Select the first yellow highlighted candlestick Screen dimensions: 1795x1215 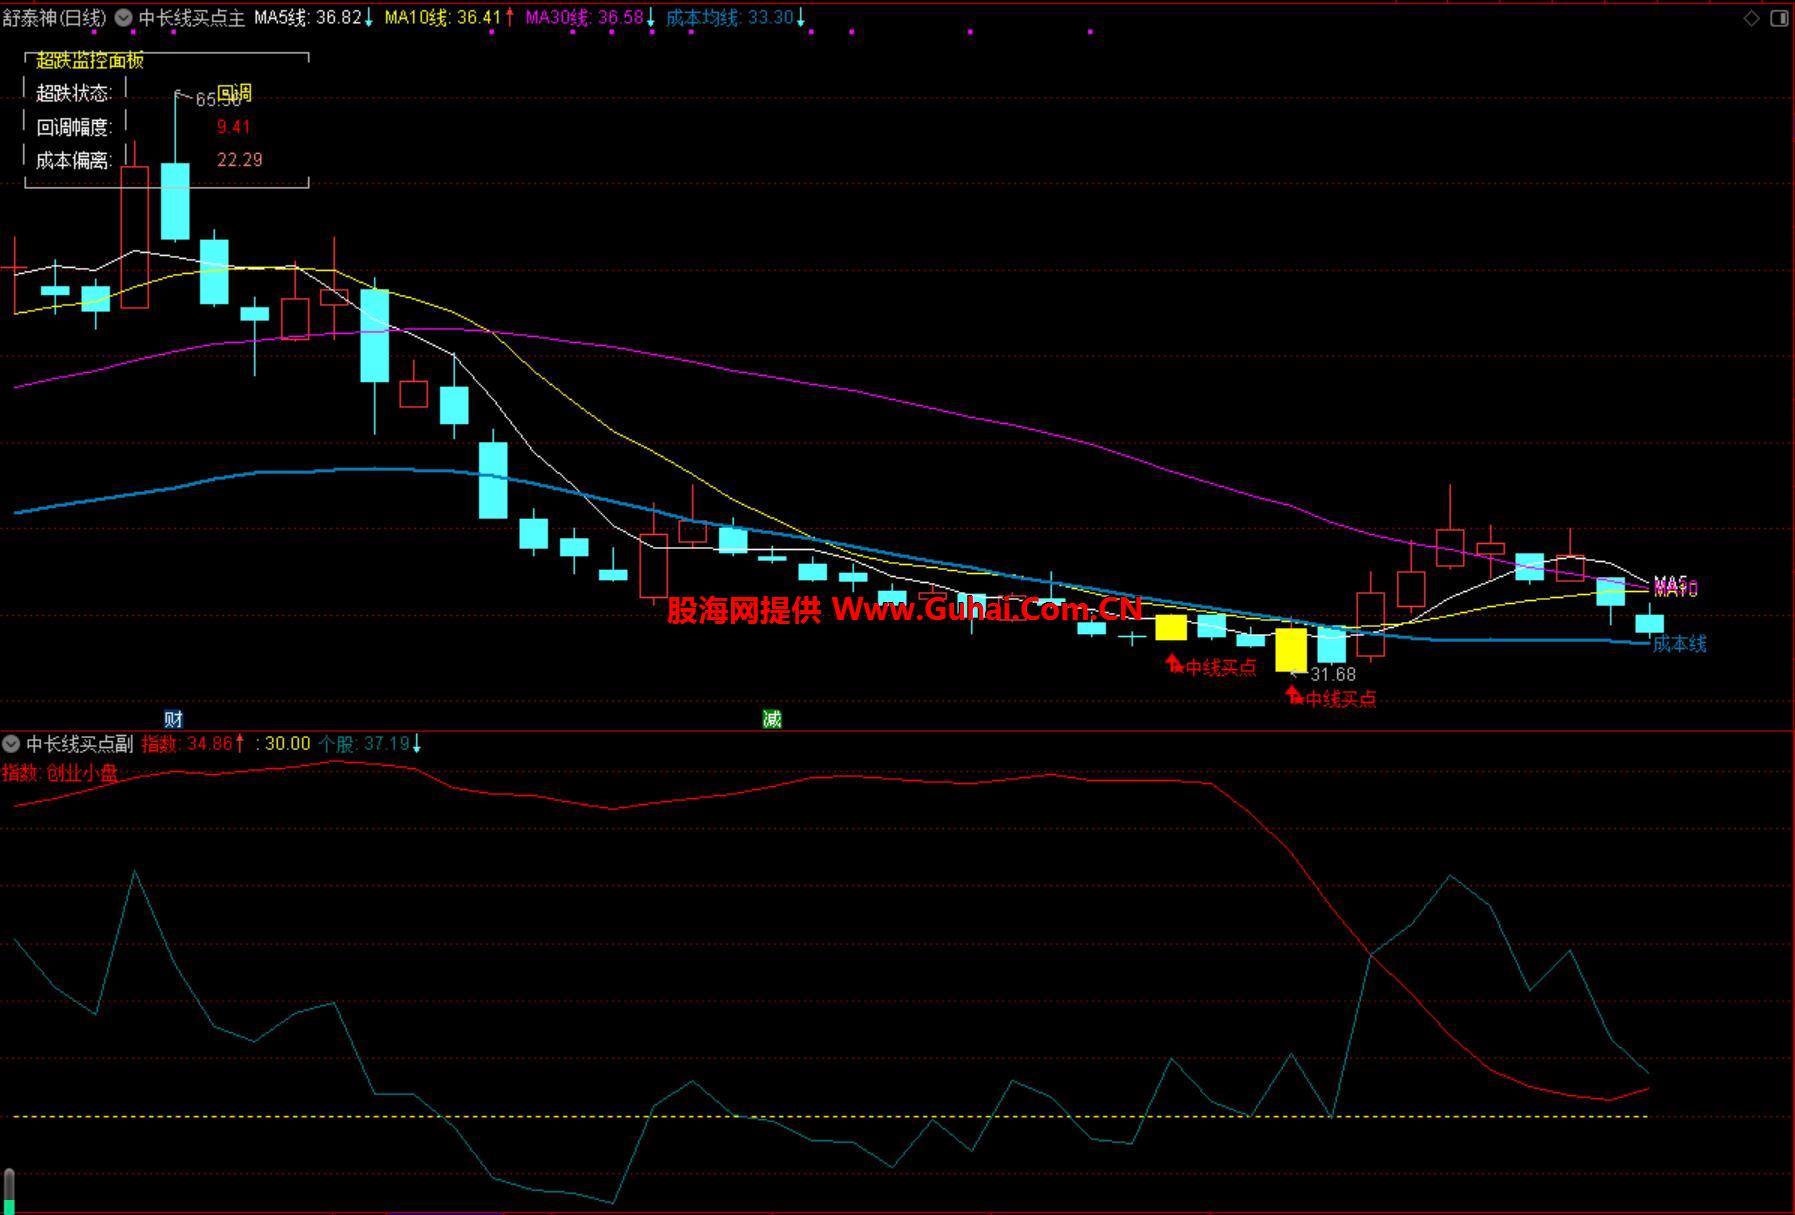(x=1170, y=627)
